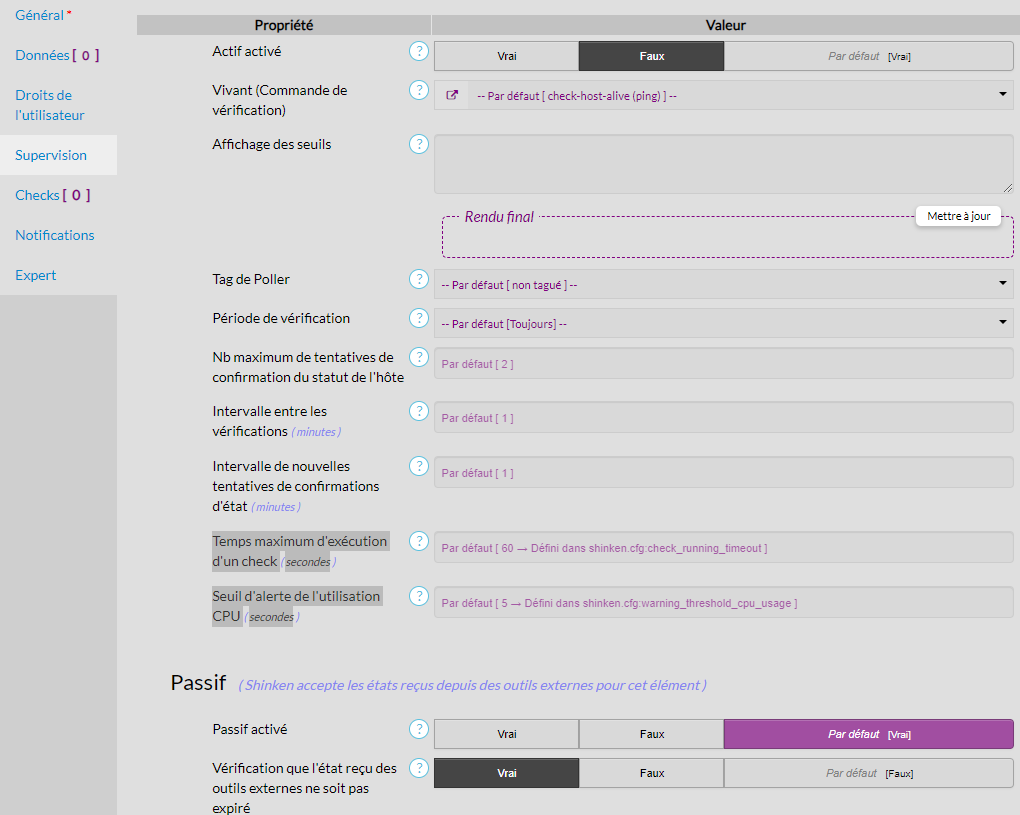Open external link icon for Vivant command

452,95
